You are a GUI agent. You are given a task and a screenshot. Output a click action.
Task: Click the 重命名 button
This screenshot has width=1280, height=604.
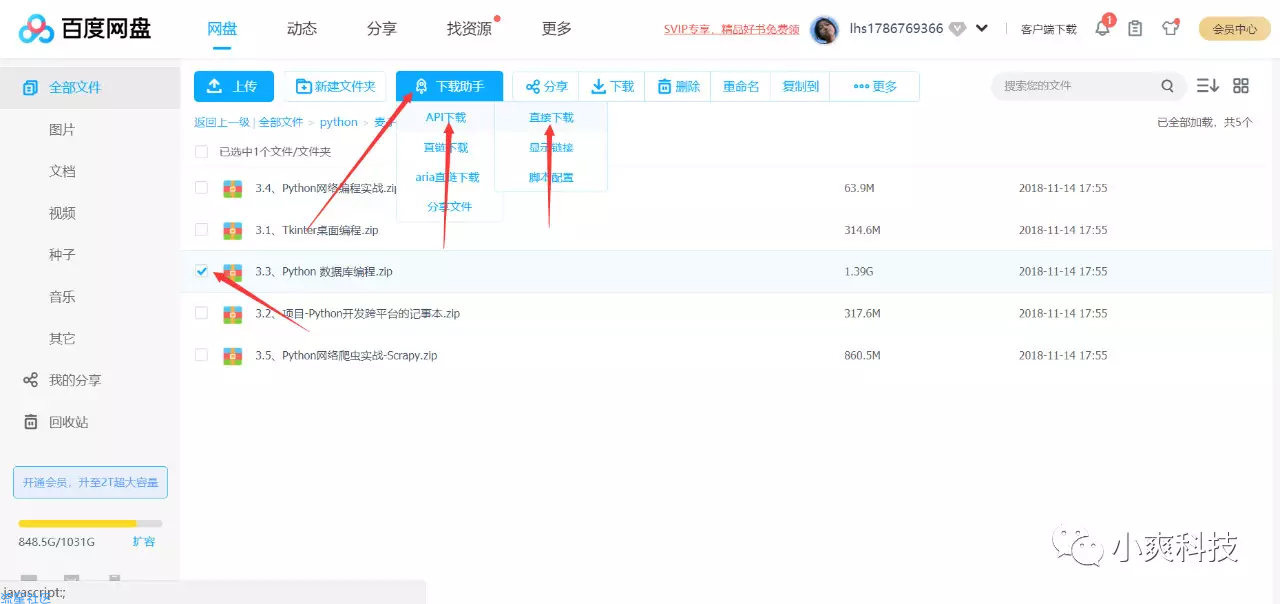coord(741,87)
